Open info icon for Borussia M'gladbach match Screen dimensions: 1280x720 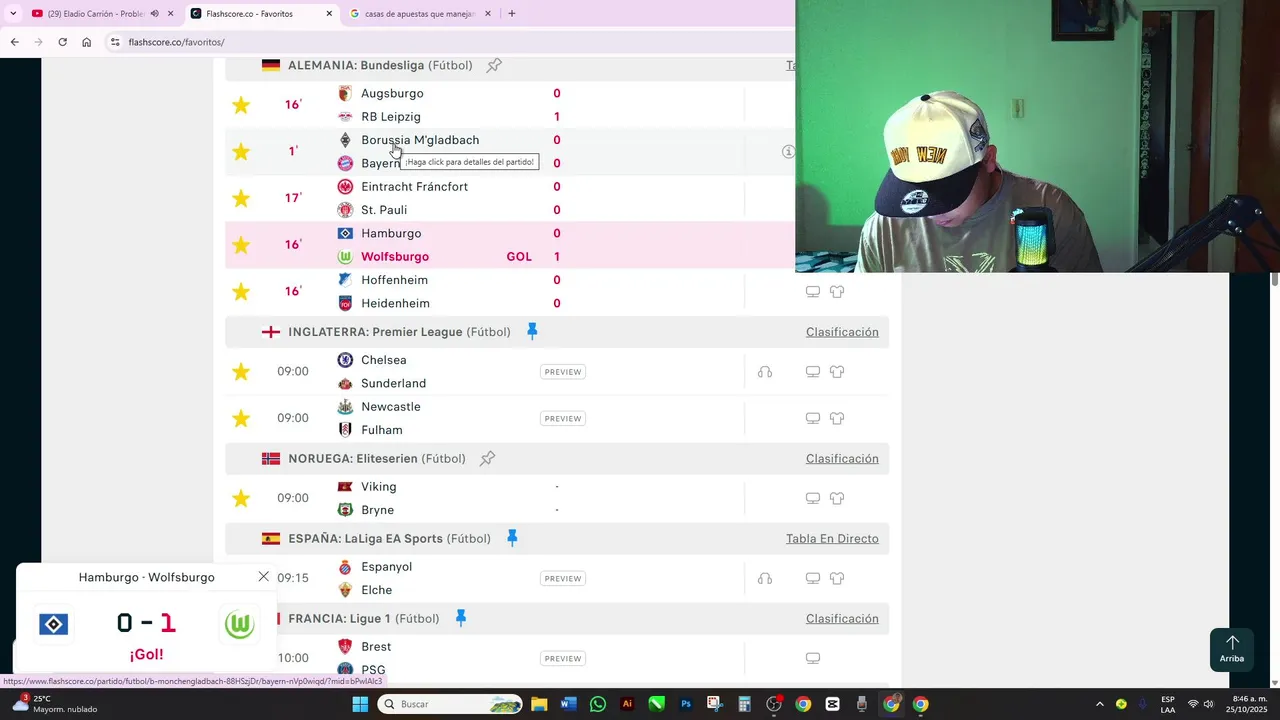pos(788,152)
